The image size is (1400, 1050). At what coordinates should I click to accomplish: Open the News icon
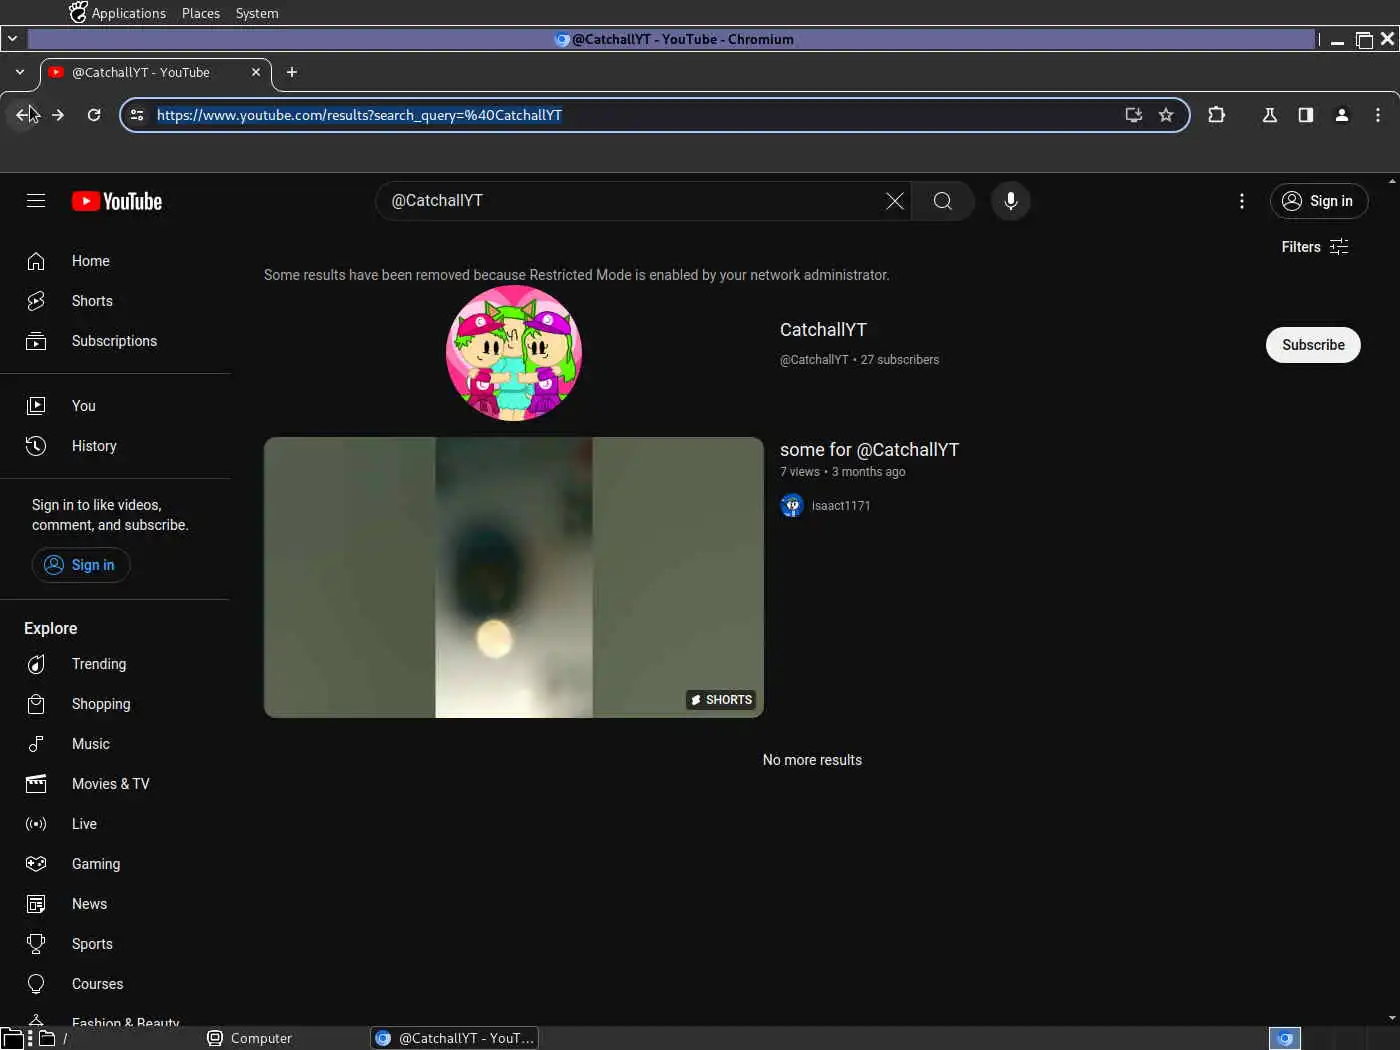click(36, 904)
